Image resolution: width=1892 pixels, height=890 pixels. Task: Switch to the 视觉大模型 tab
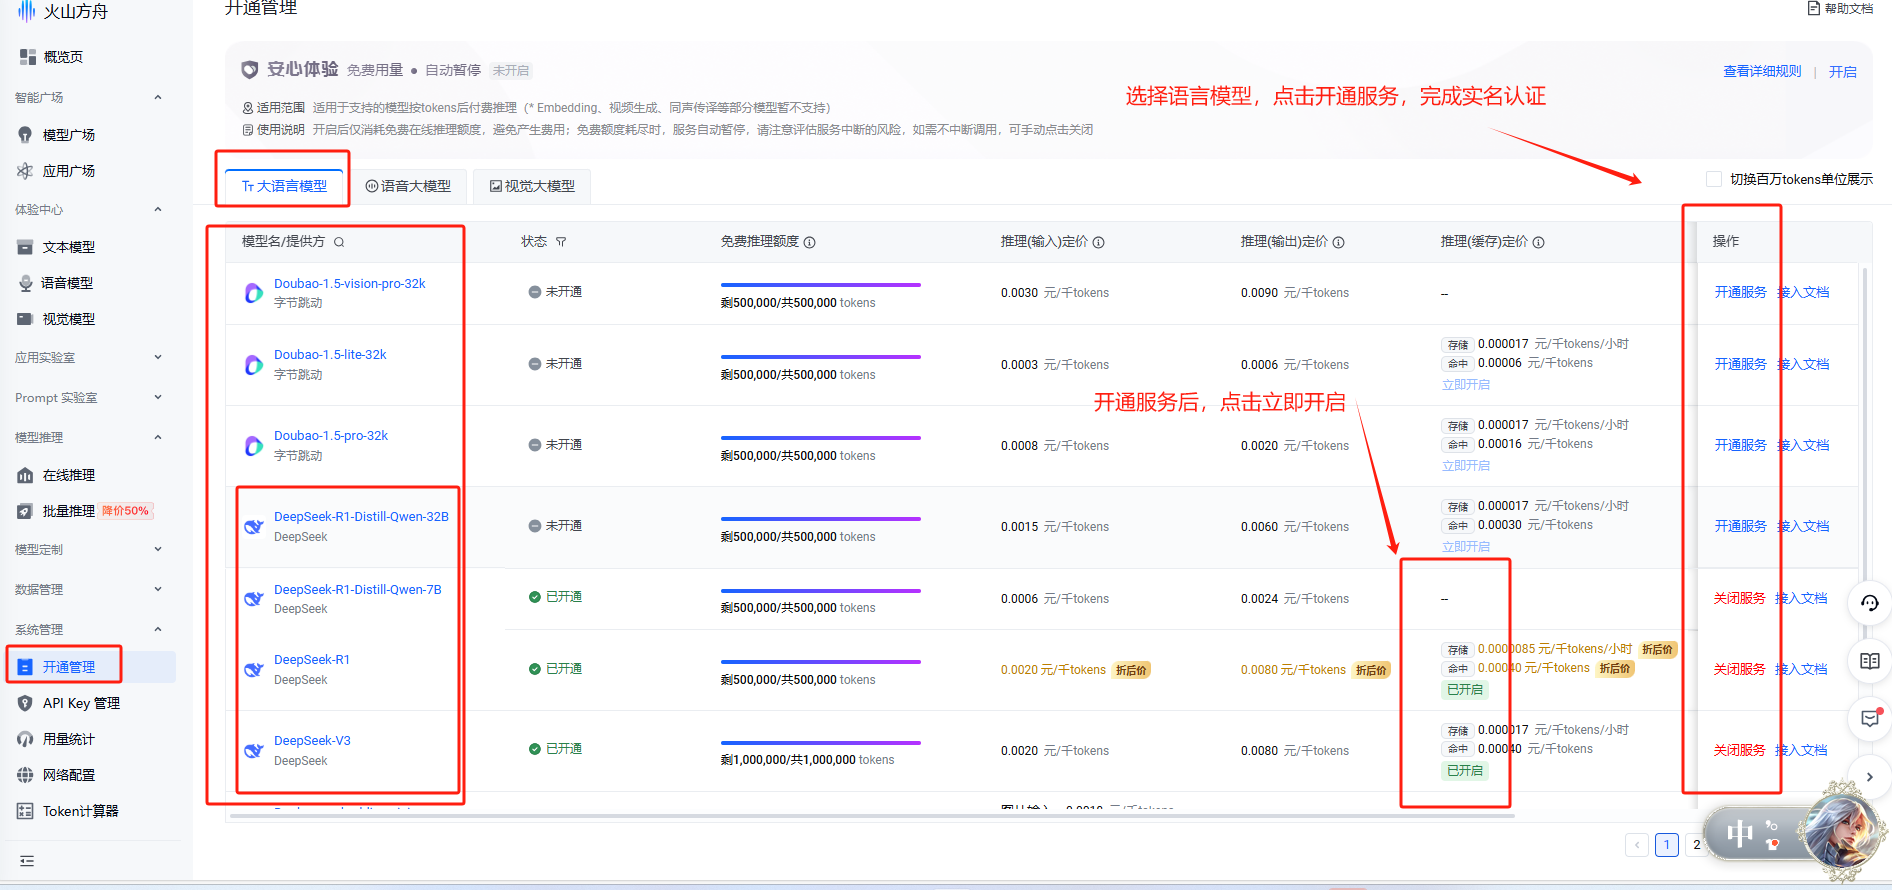532,186
